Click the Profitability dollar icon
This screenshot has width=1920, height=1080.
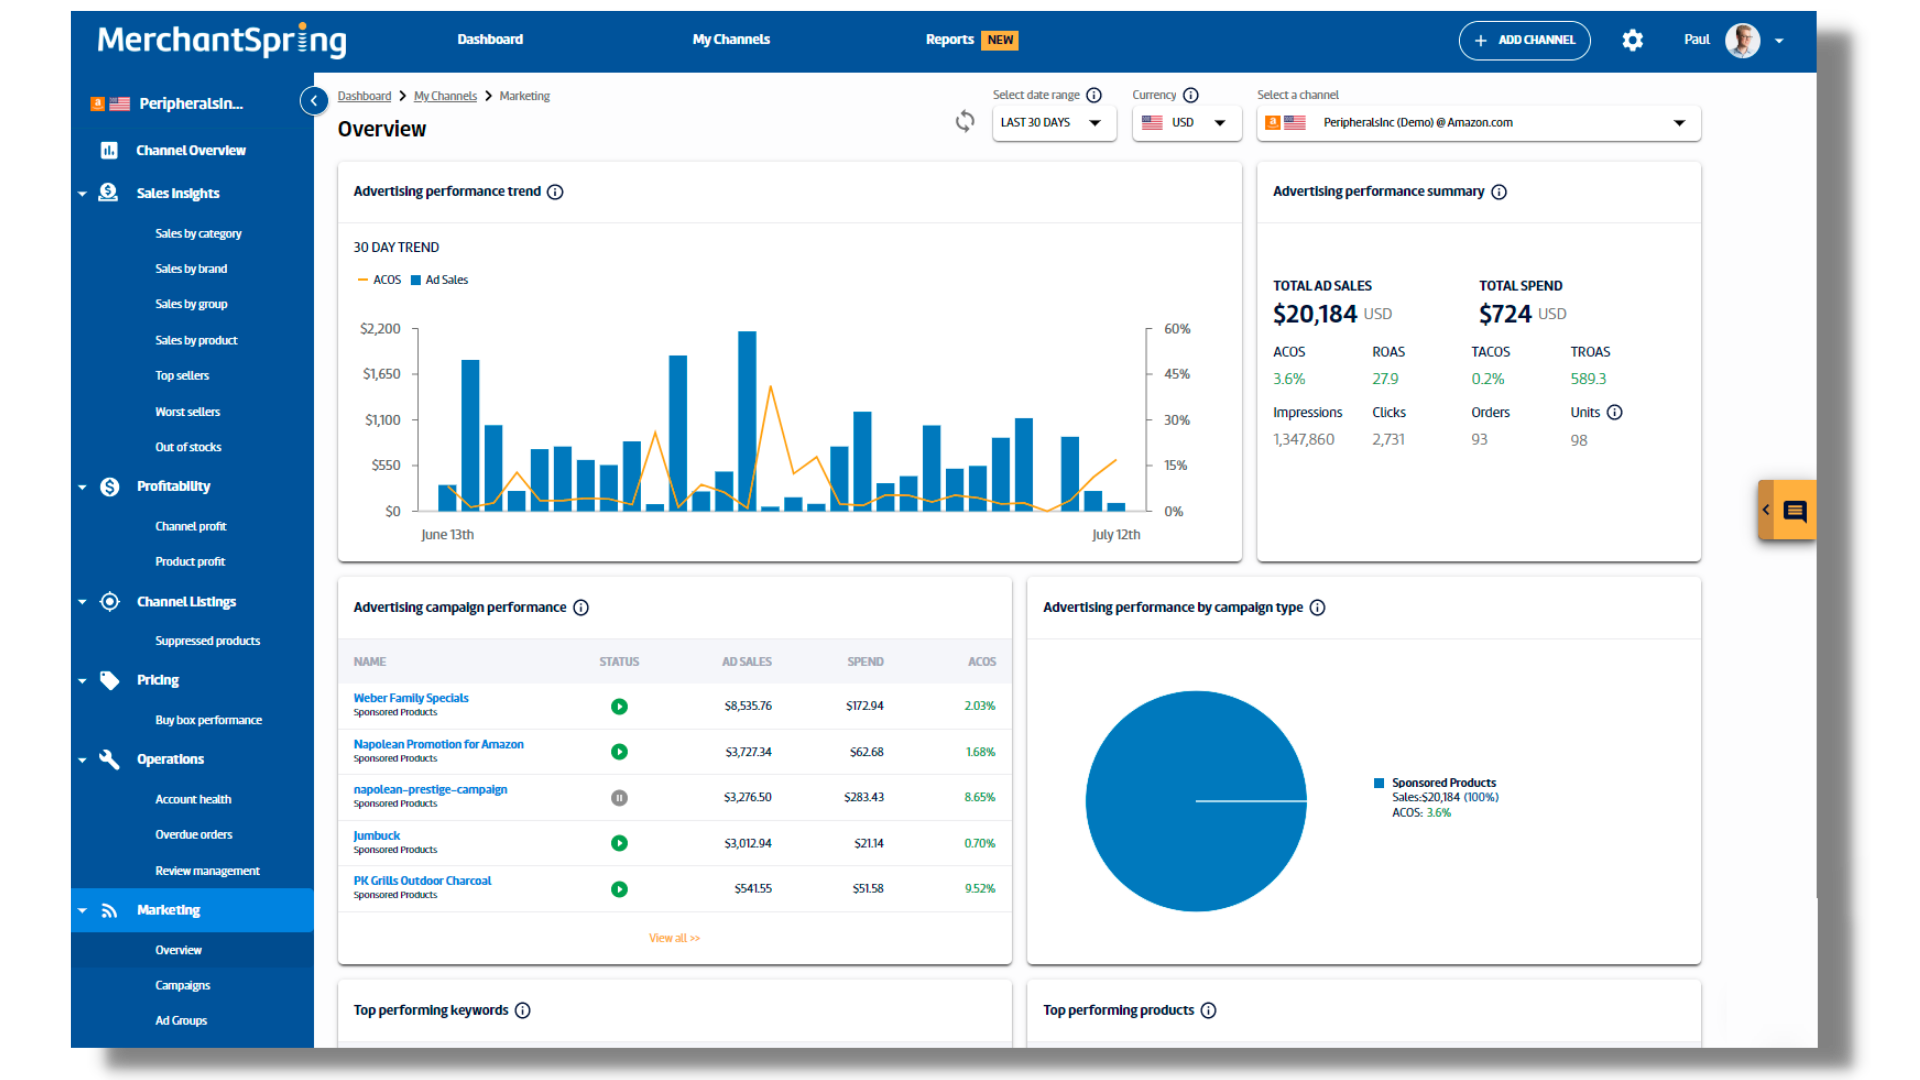click(x=109, y=486)
